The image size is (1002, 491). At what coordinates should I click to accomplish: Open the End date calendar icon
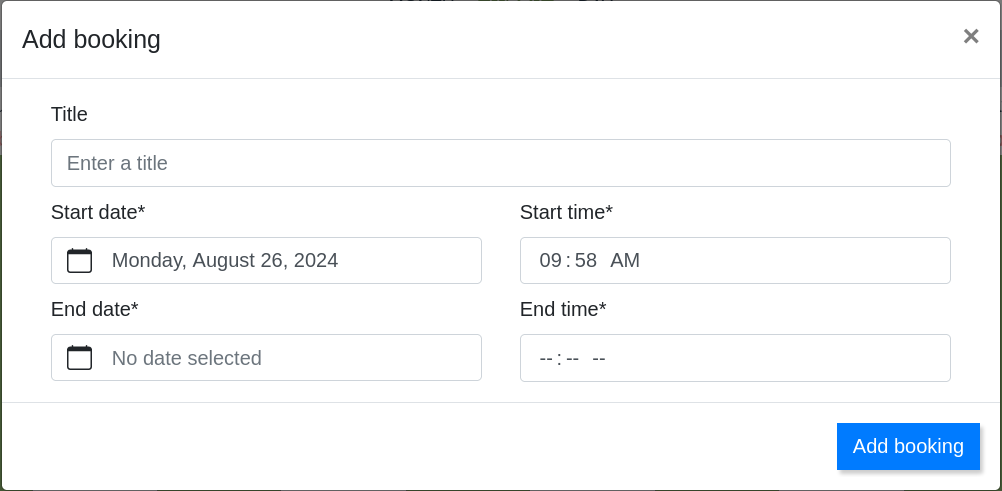tap(79, 358)
